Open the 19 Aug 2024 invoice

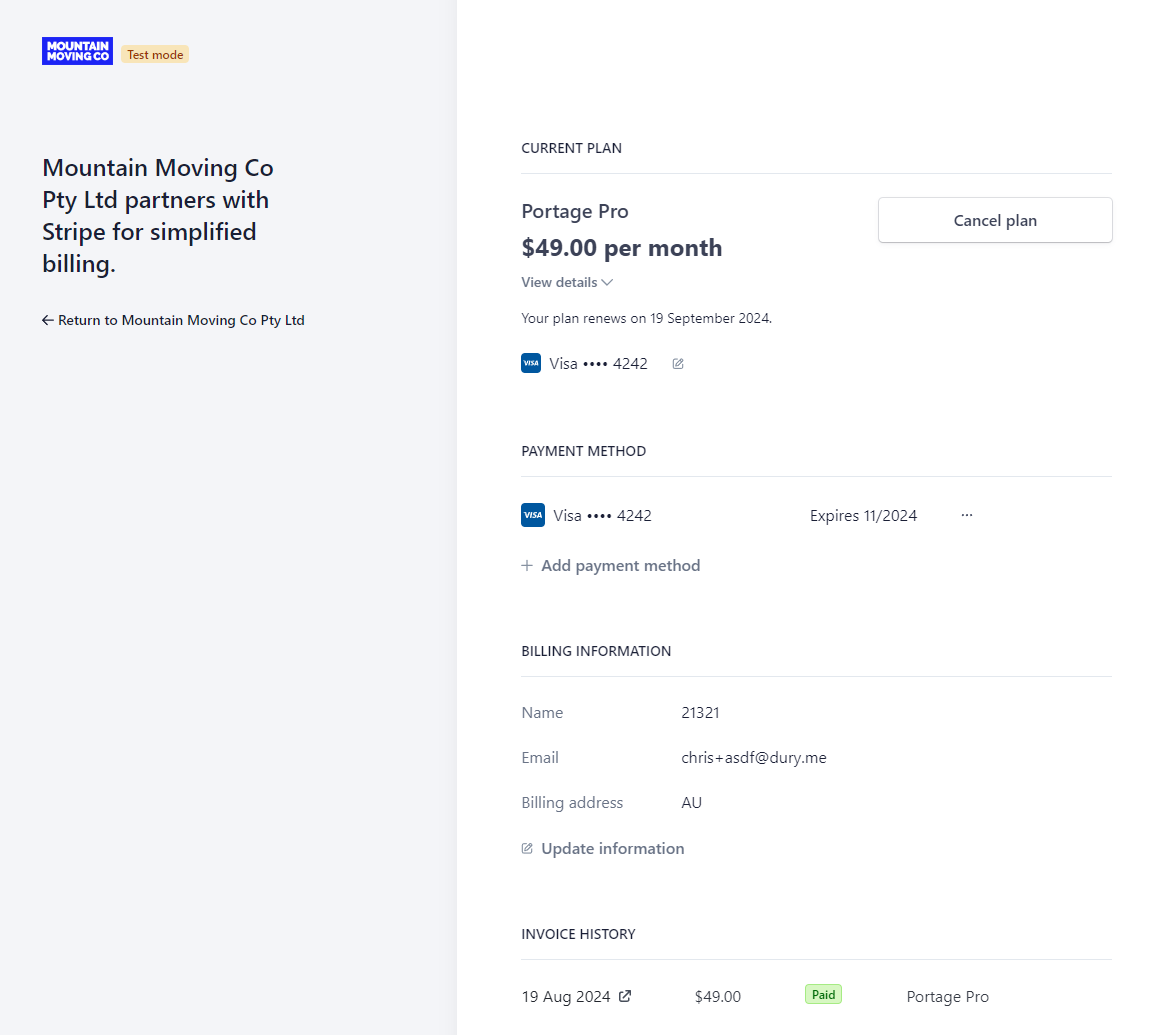pos(567,996)
